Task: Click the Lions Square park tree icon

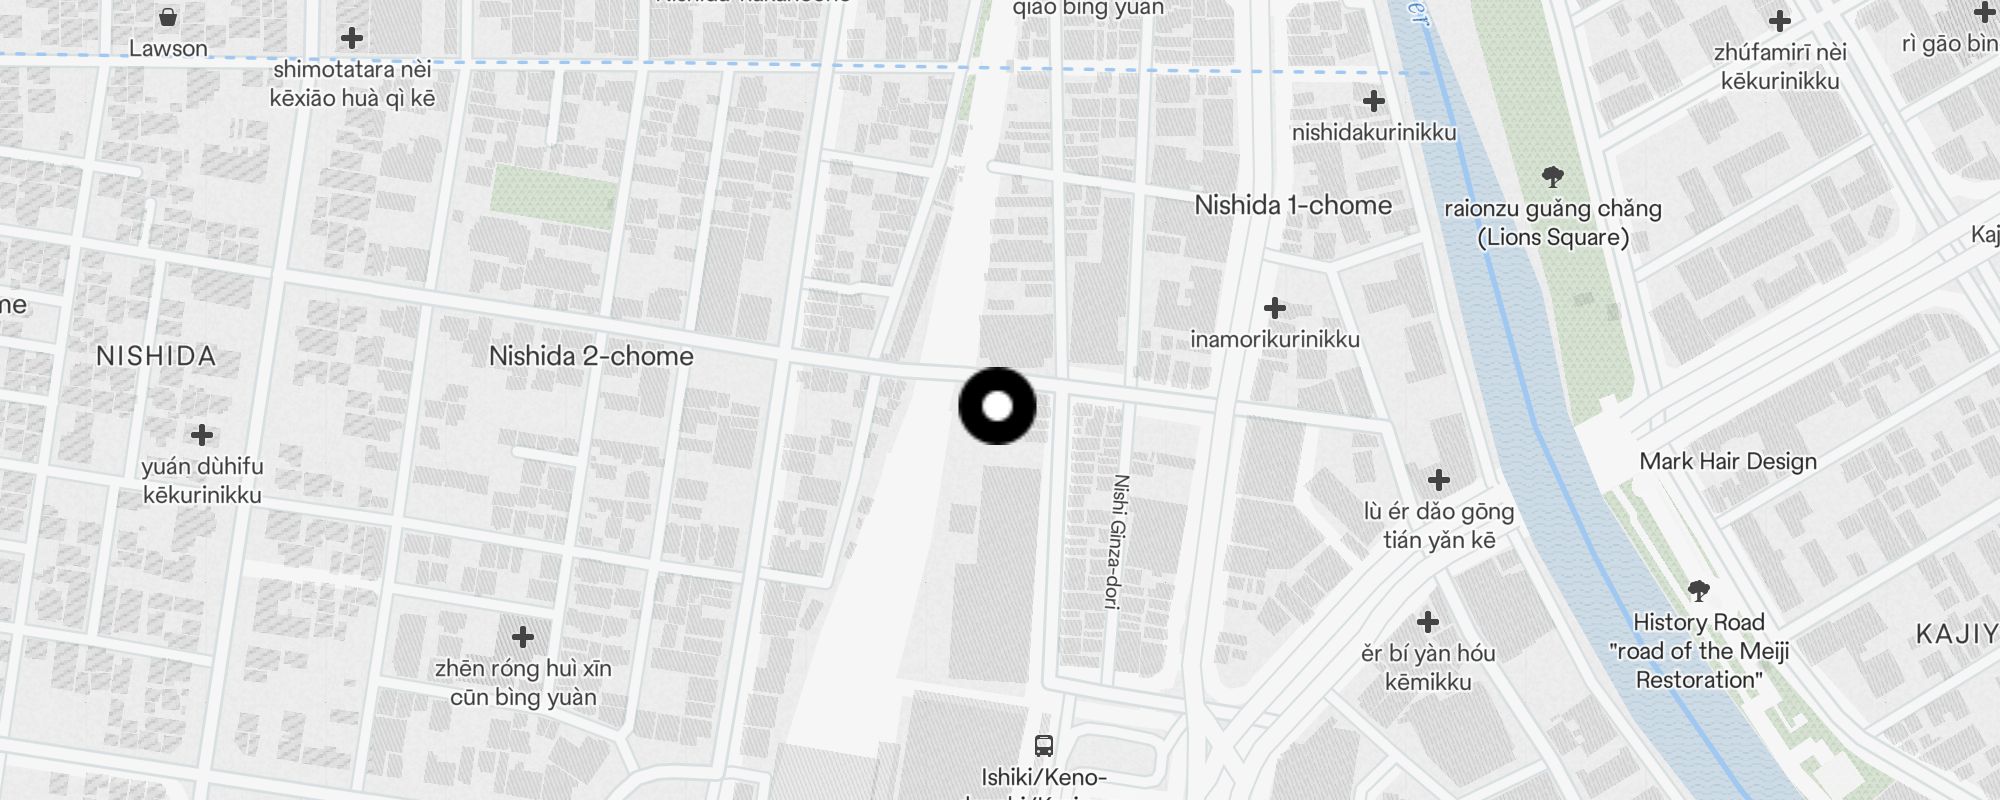Action: (x=1552, y=177)
